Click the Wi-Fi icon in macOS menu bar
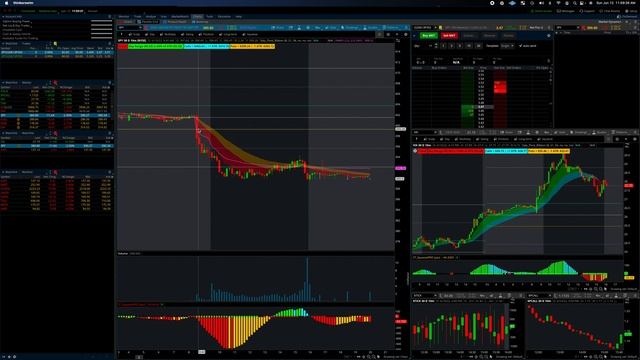This screenshot has width=640, height=360. 558,3
